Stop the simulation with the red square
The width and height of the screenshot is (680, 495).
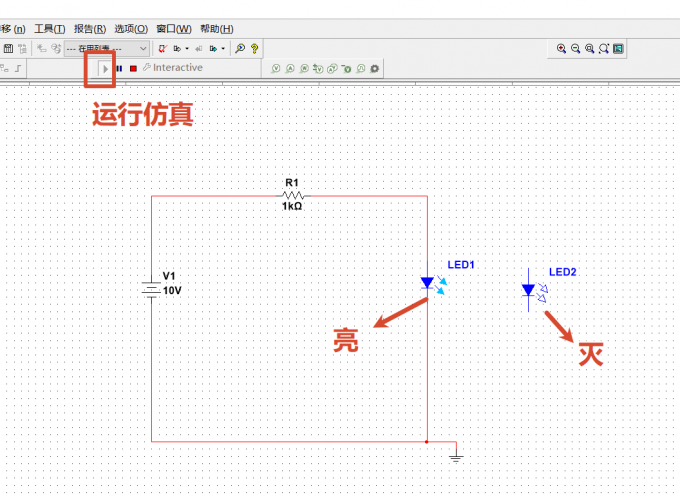pyautogui.click(x=133, y=69)
